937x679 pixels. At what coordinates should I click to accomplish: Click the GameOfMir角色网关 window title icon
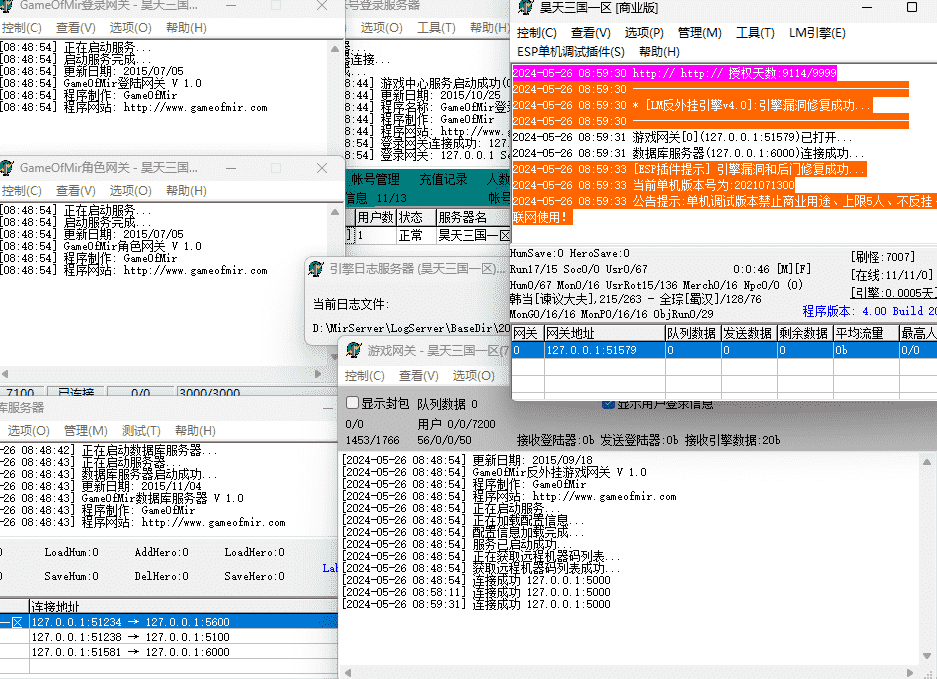click(7, 167)
